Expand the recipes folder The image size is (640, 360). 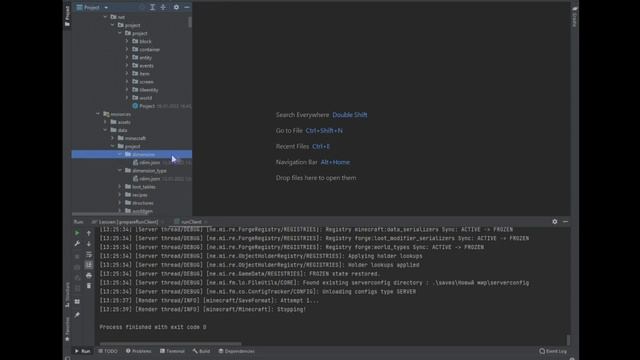click(x=120, y=195)
